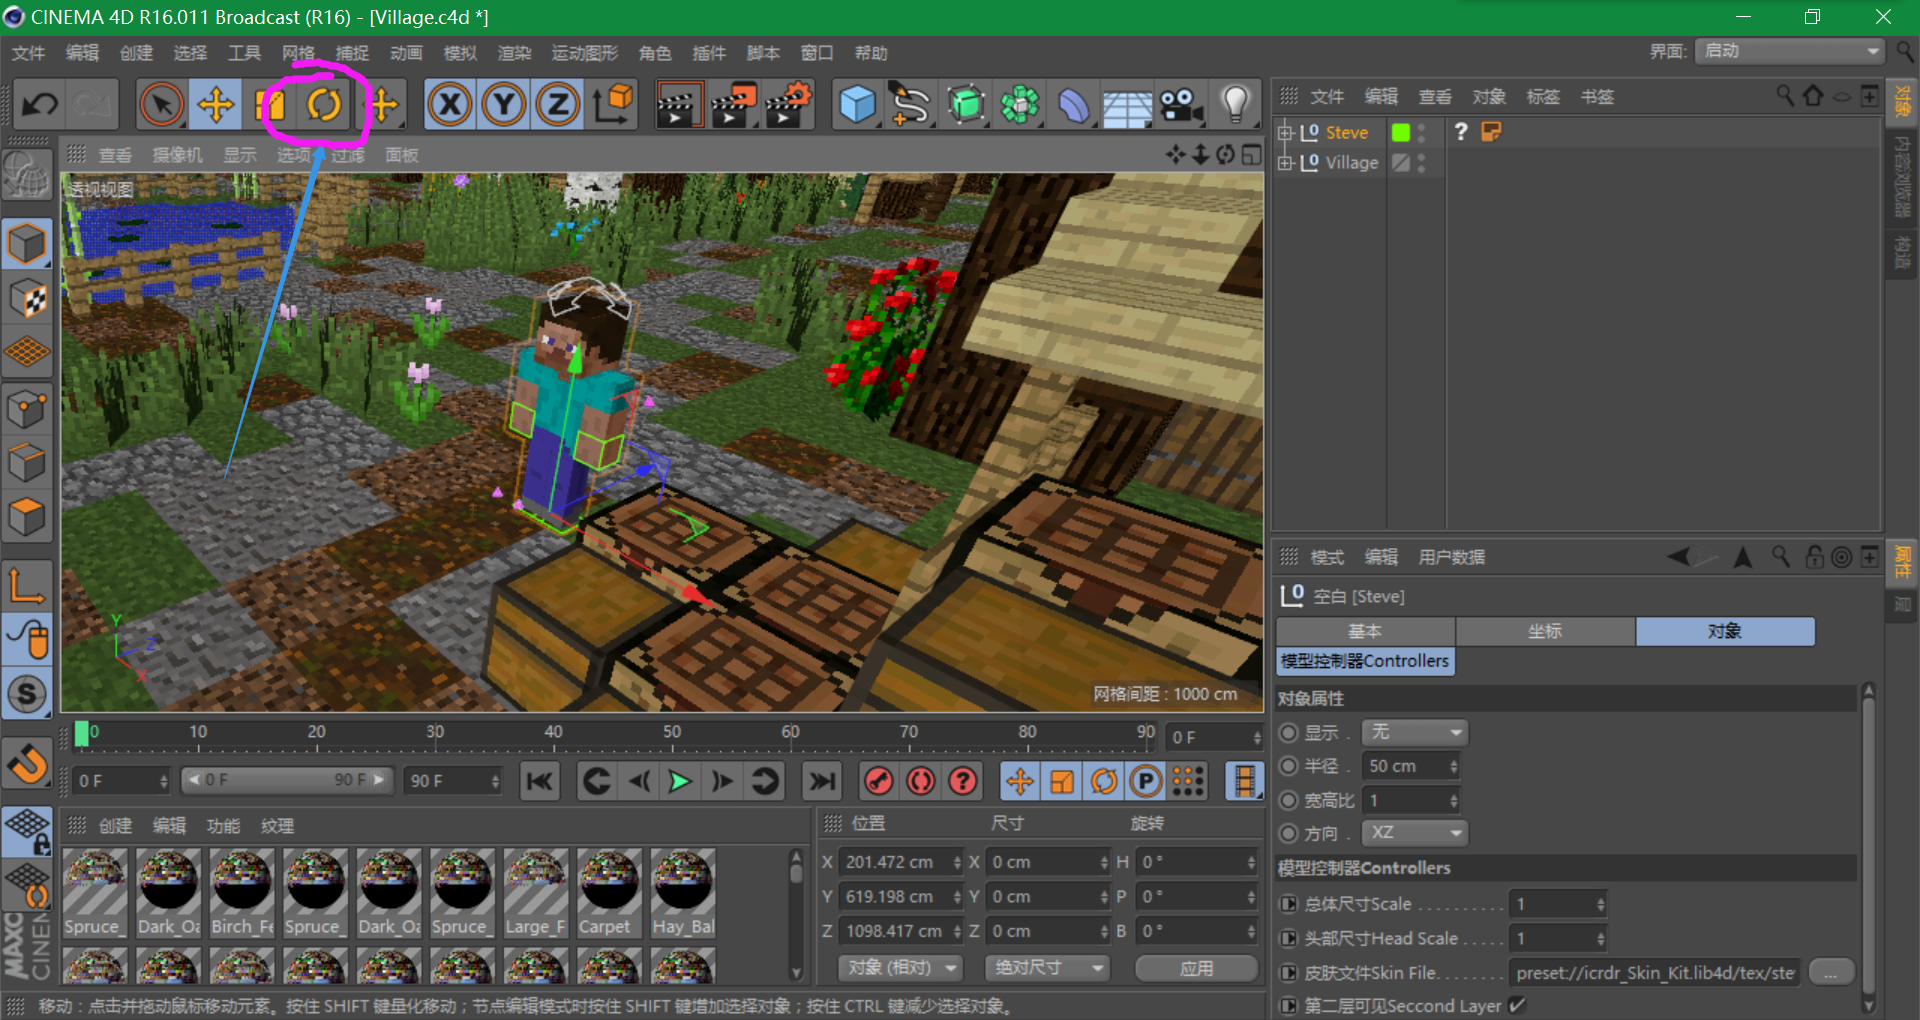This screenshot has height=1020, width=1920.
Task: Enable Polygons mode in left sidebar
Action: tap(27, 517)
